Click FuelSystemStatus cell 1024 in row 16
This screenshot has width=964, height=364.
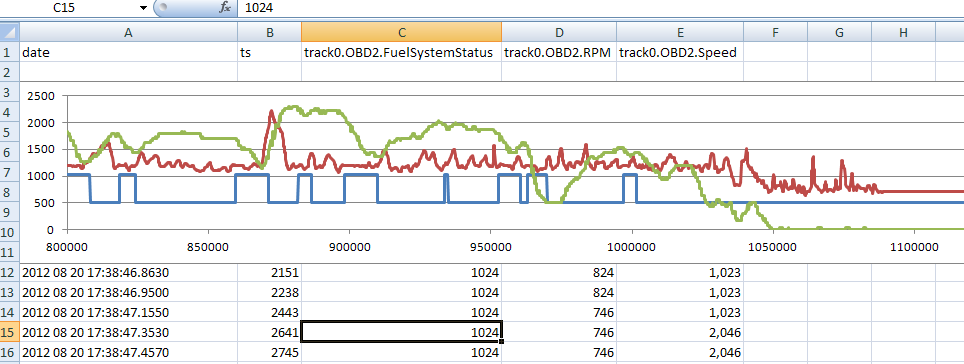[x=401, y=352]
